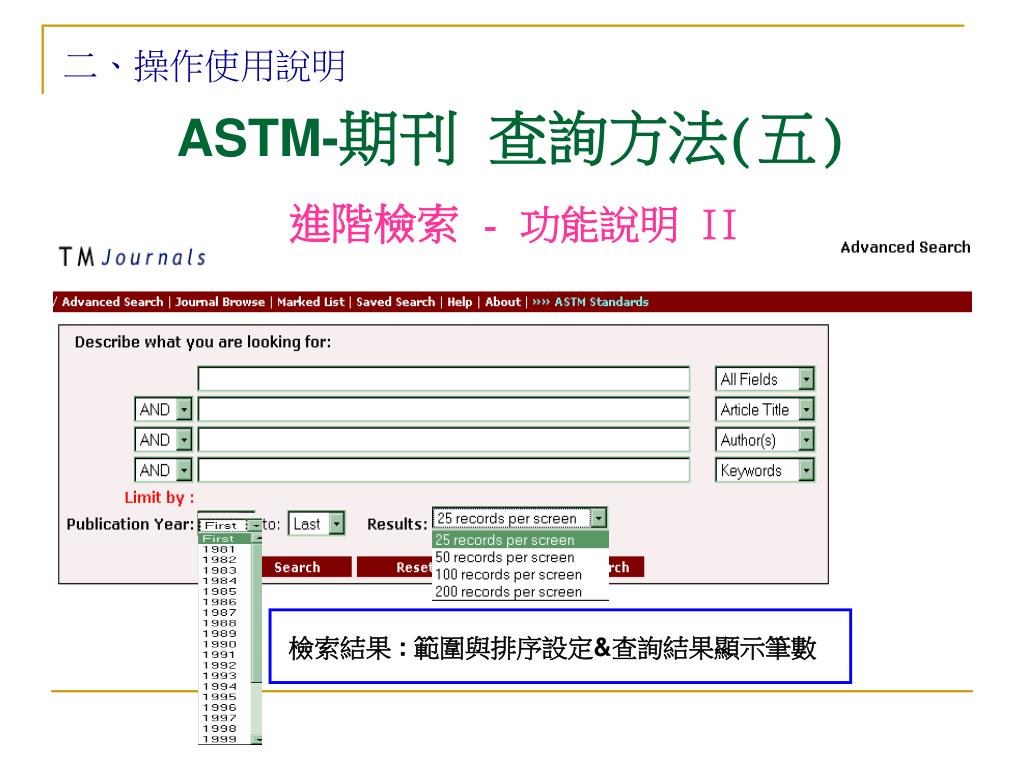Select year 1982 in the list
This screenshot has width=1024, height=768.
pyautogui.click(x=225, y=560)
